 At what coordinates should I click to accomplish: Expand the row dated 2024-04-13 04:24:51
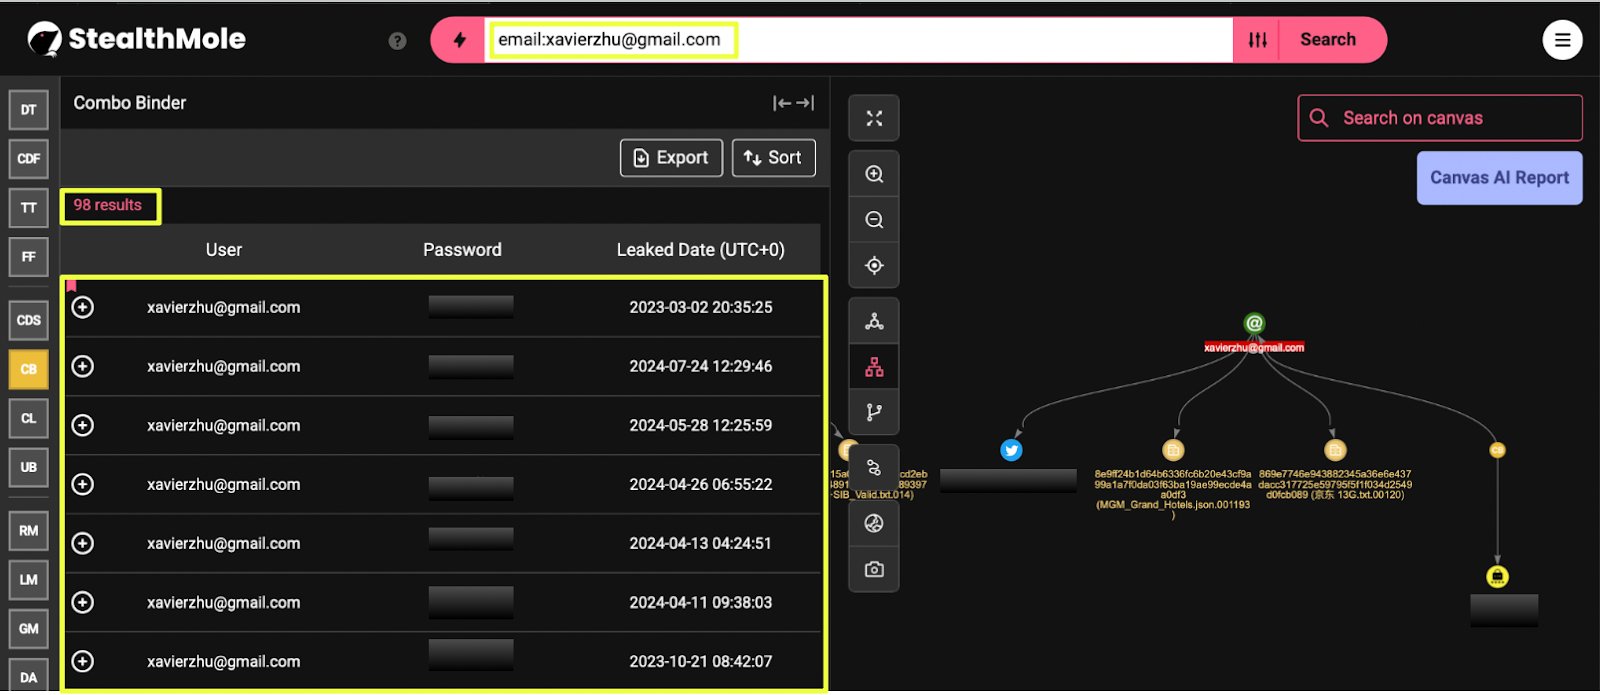pyautogui.click(x=83, y=543)
